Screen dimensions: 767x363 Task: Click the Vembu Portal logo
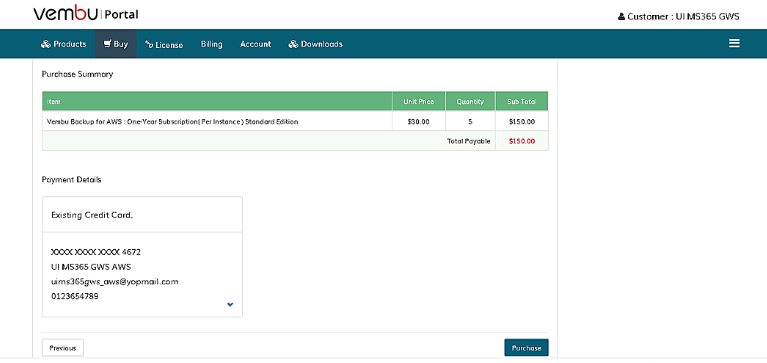tap(86, 14)
